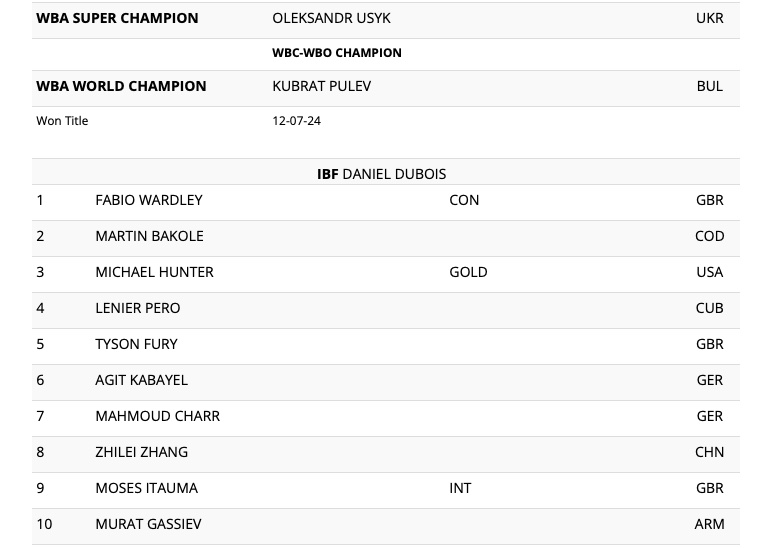Screen dimensions: 759x548
Task: Click Oleksandr Usyk's name
Action: coord(331,18)
